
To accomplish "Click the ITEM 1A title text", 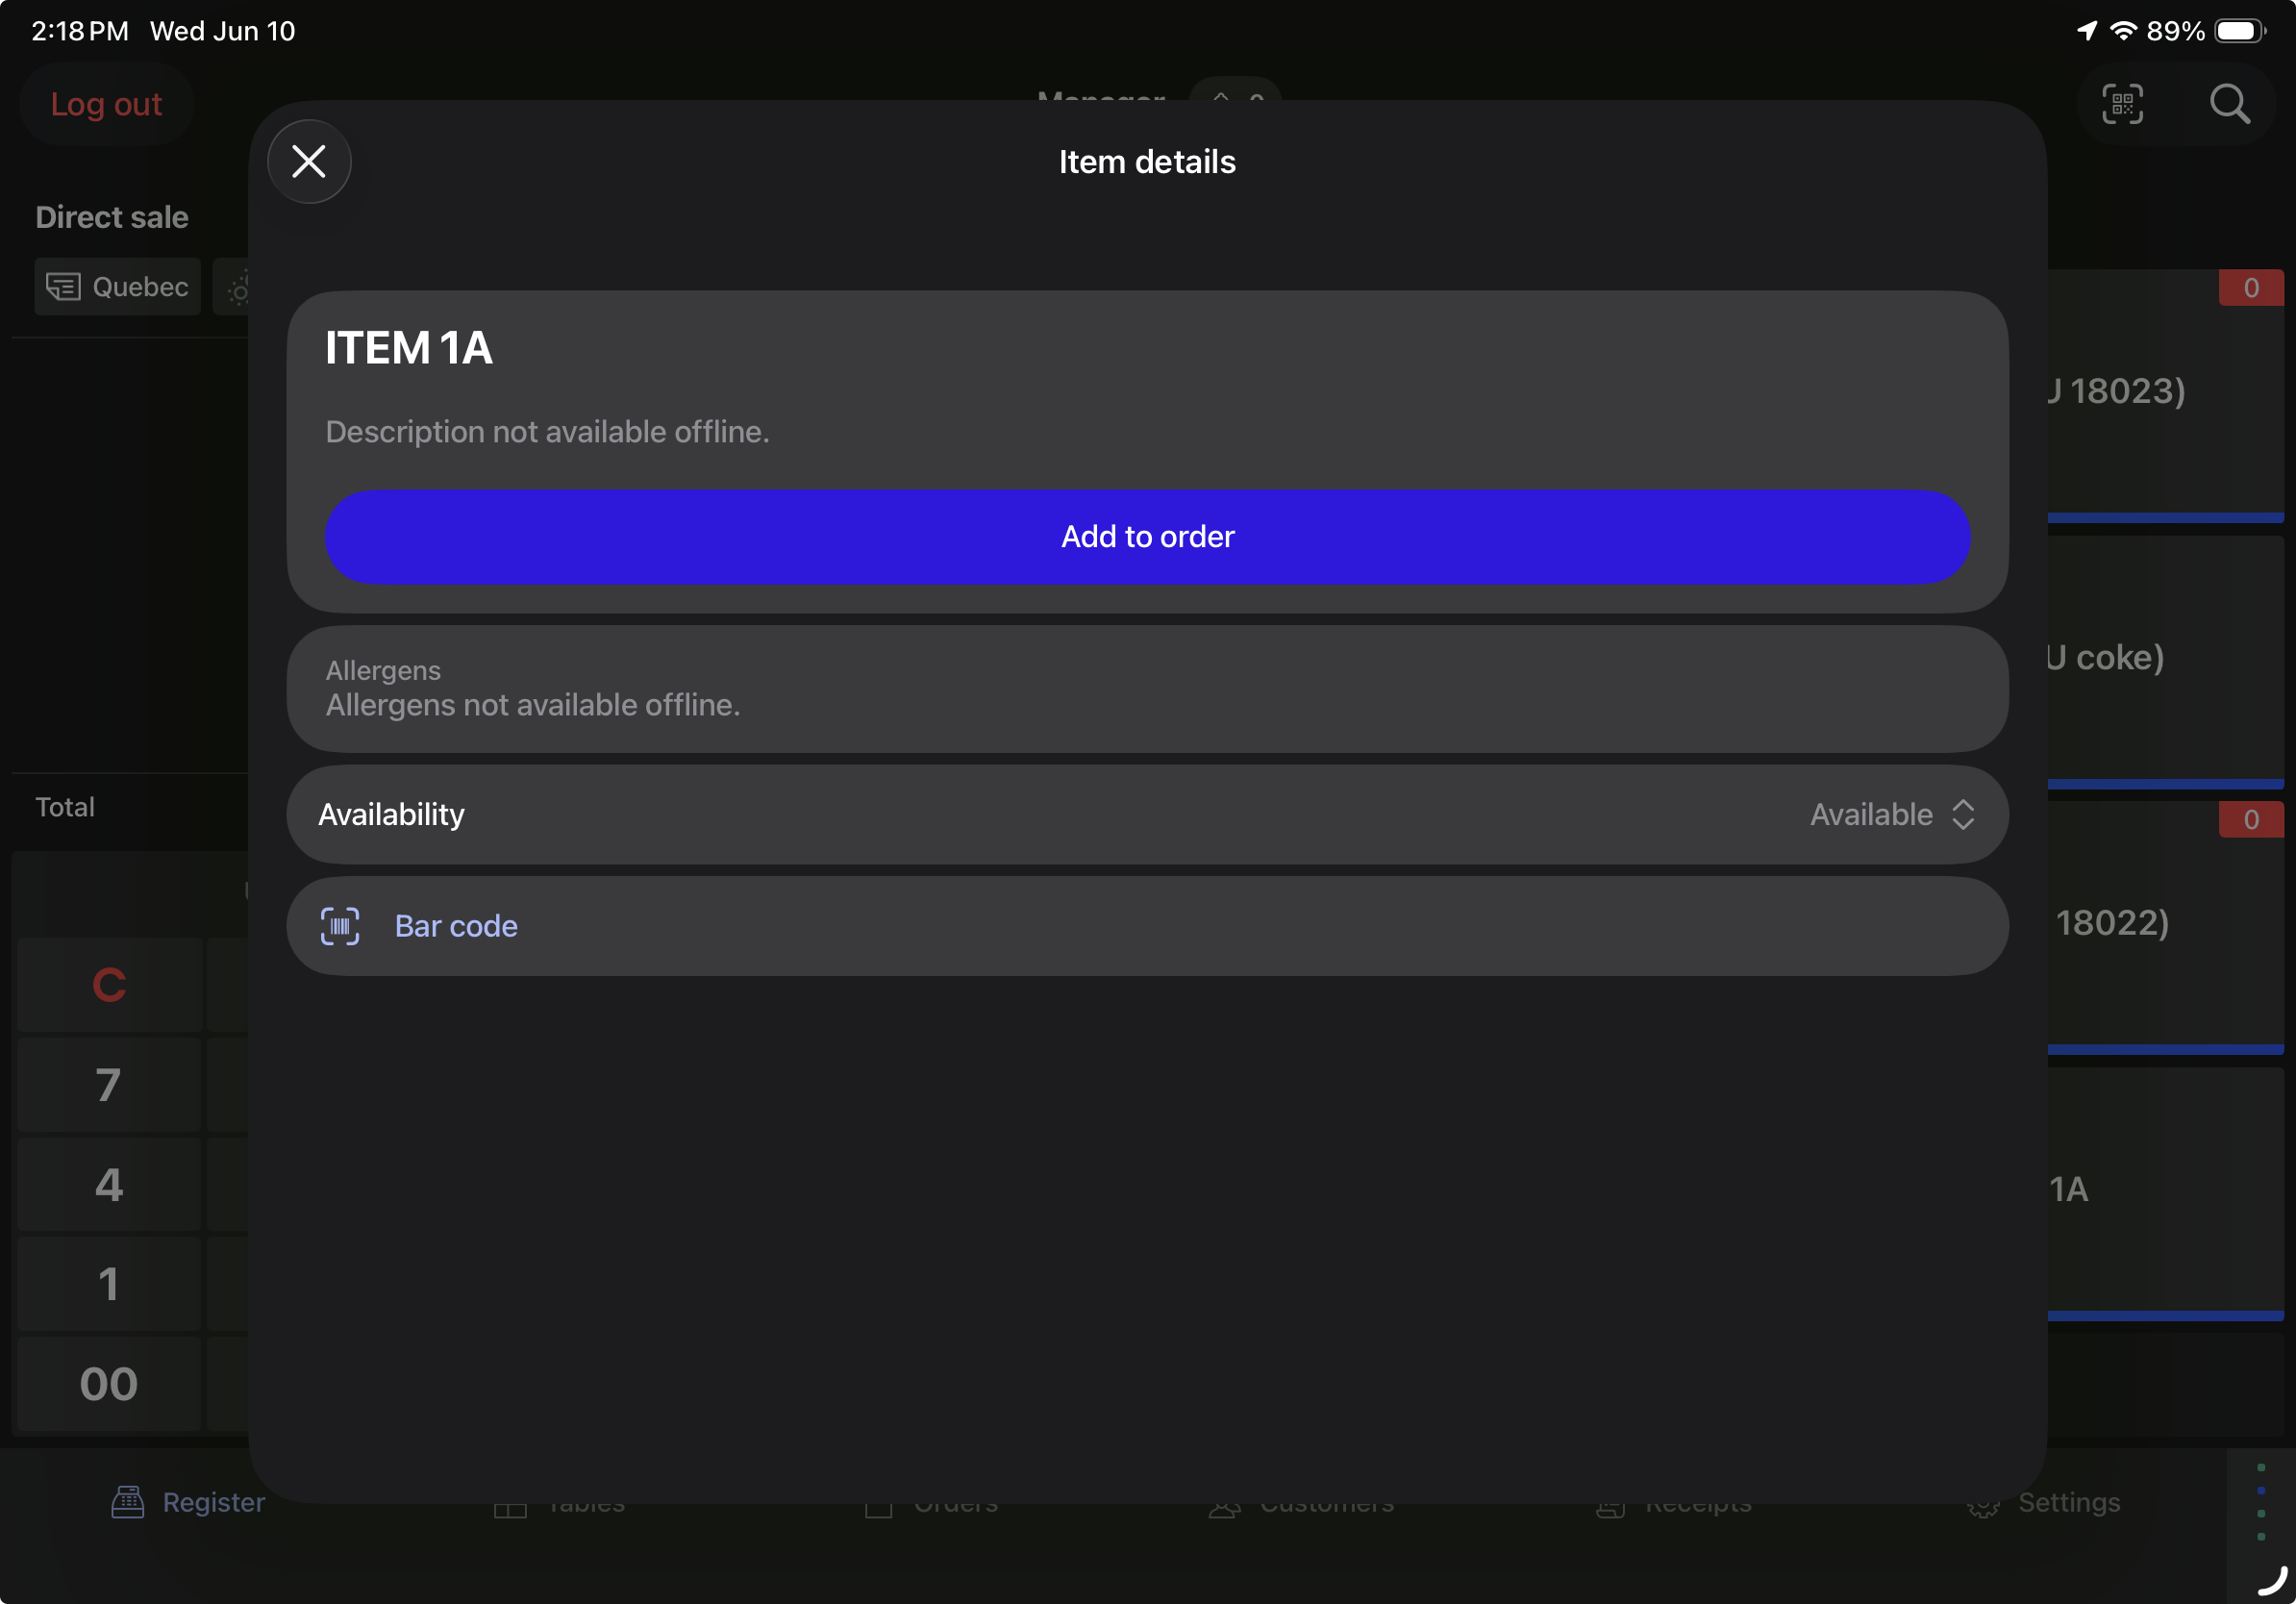I will (409, 348).
